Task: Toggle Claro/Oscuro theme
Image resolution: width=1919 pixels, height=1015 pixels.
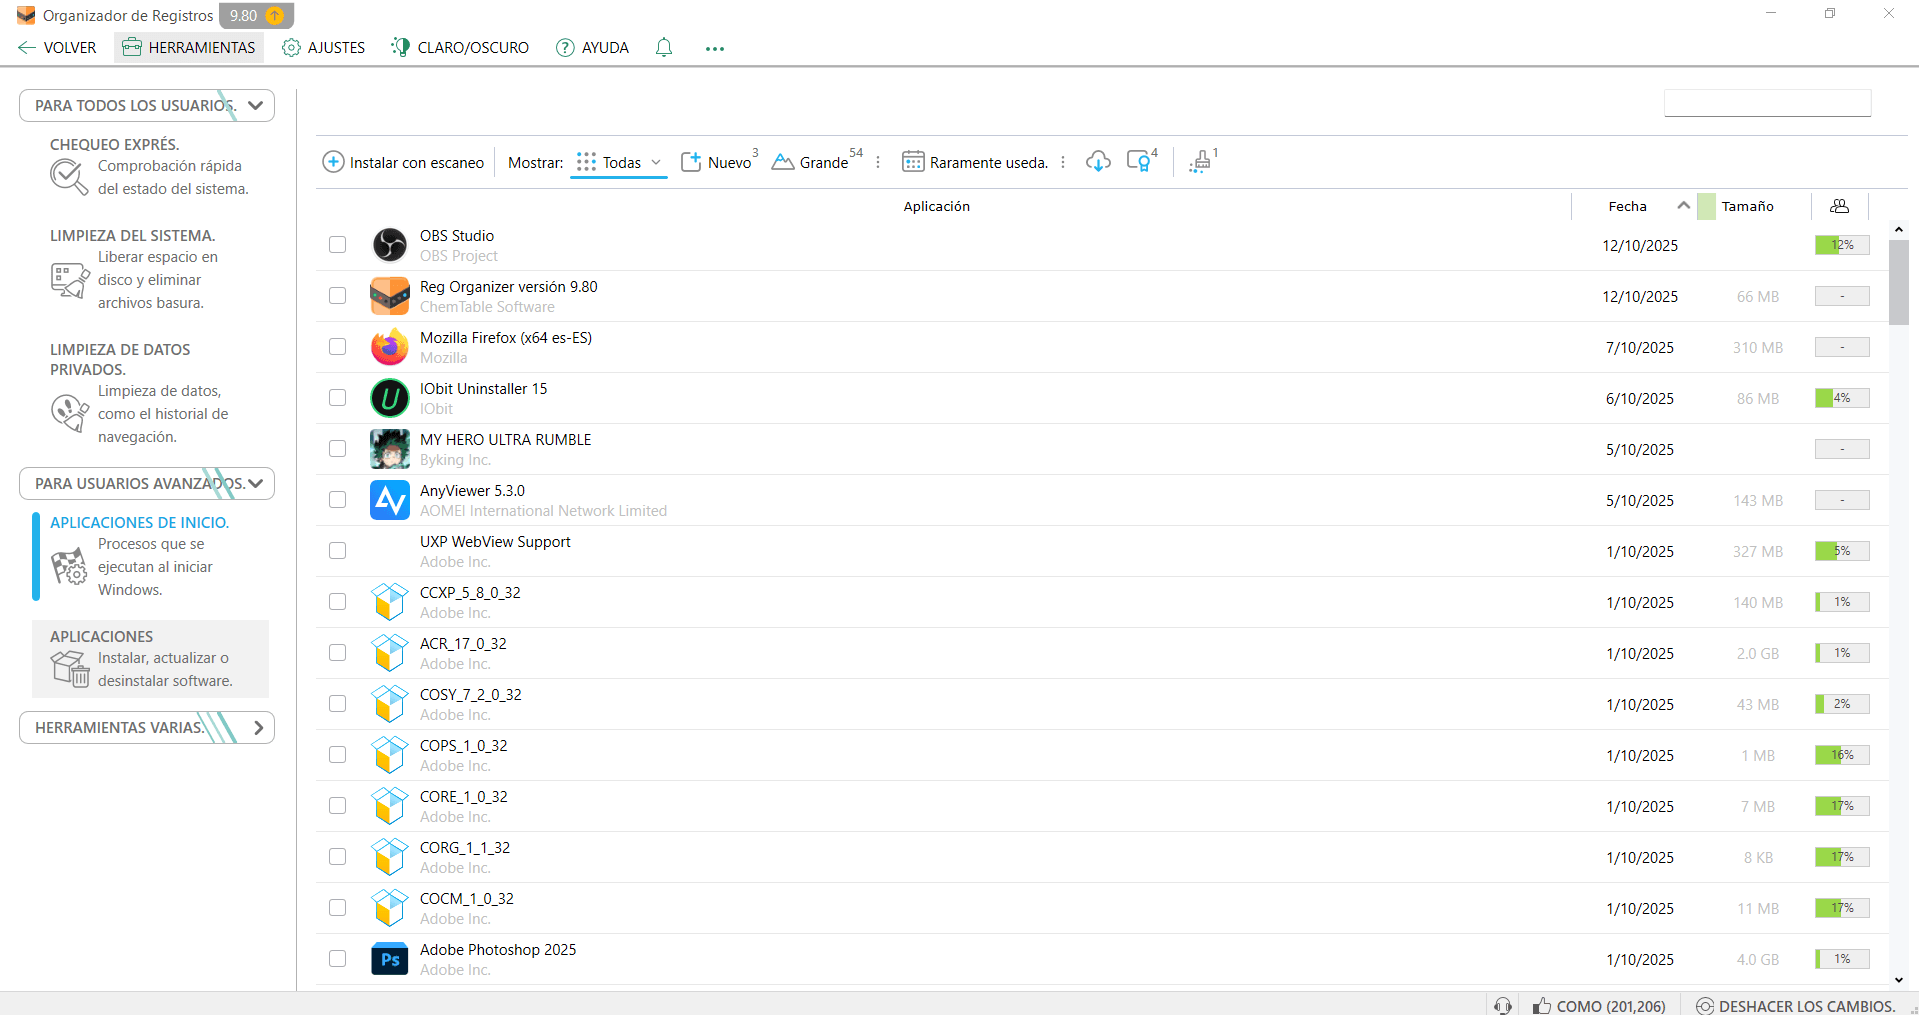Action: pyautogui.click(x=460, y=47)
